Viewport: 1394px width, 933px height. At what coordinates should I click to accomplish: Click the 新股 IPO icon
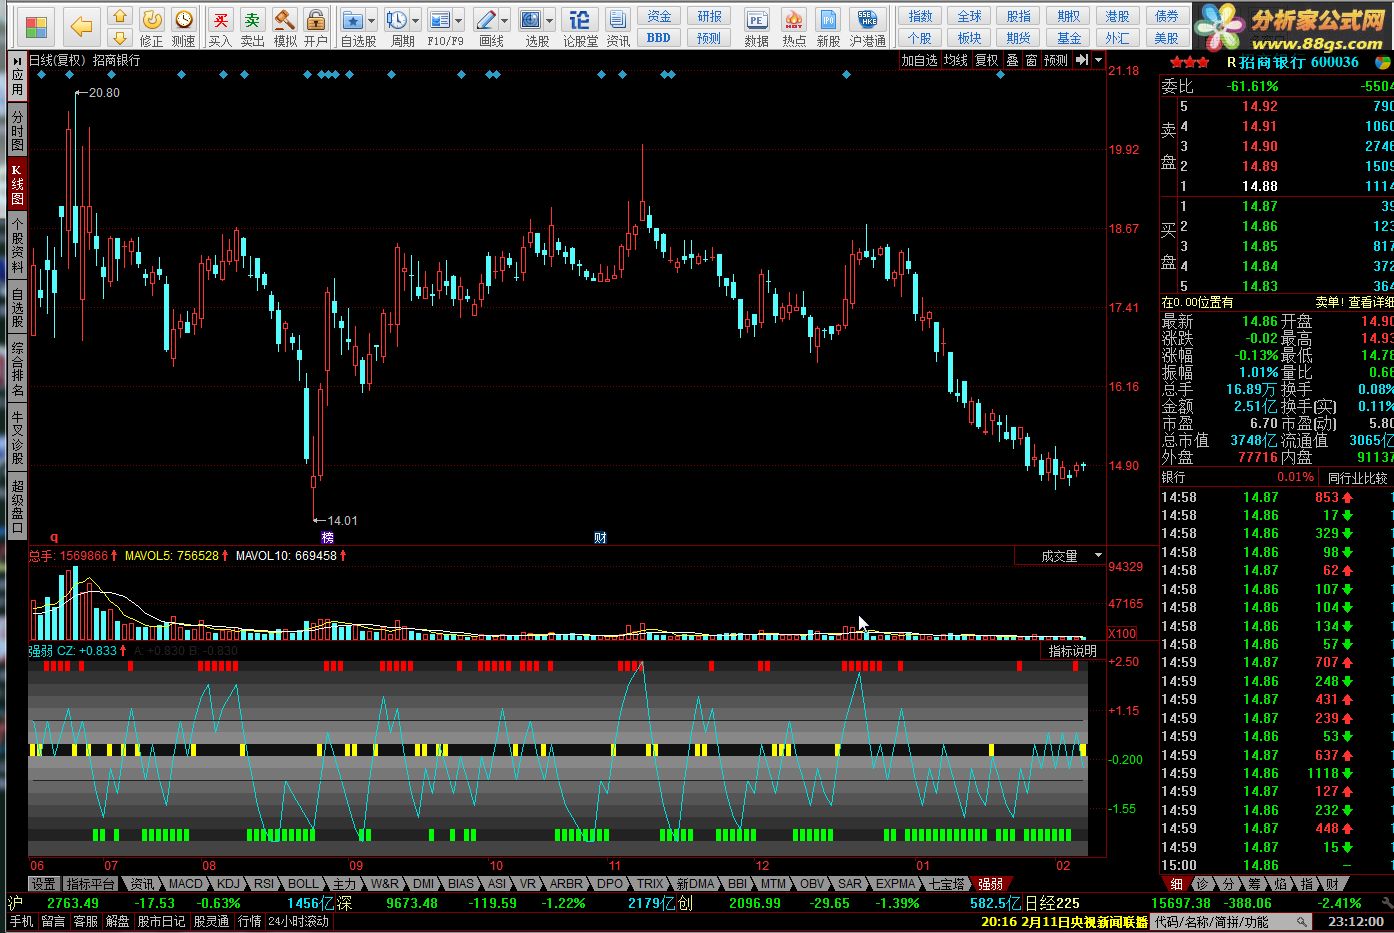click(828, 27)
